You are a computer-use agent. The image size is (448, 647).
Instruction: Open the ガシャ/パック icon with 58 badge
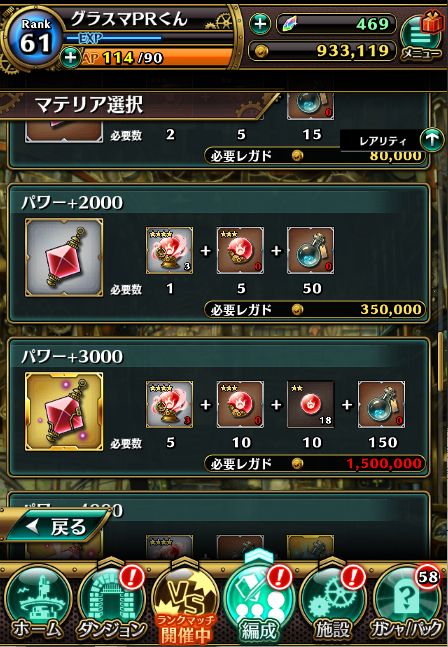coord(407,602)
